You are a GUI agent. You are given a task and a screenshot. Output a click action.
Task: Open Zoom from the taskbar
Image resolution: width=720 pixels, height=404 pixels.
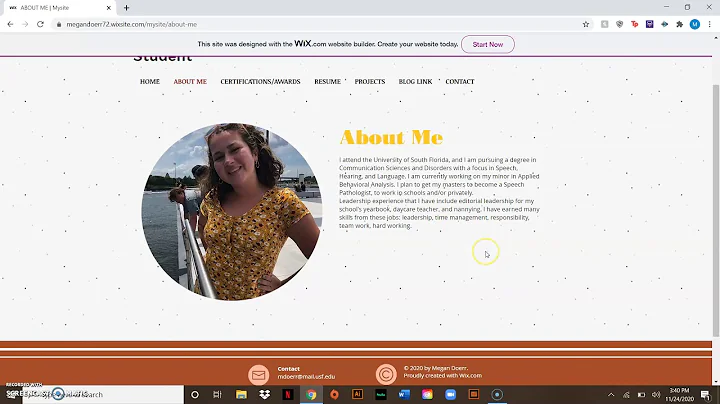pyautogui.click(x=450, y=394)
